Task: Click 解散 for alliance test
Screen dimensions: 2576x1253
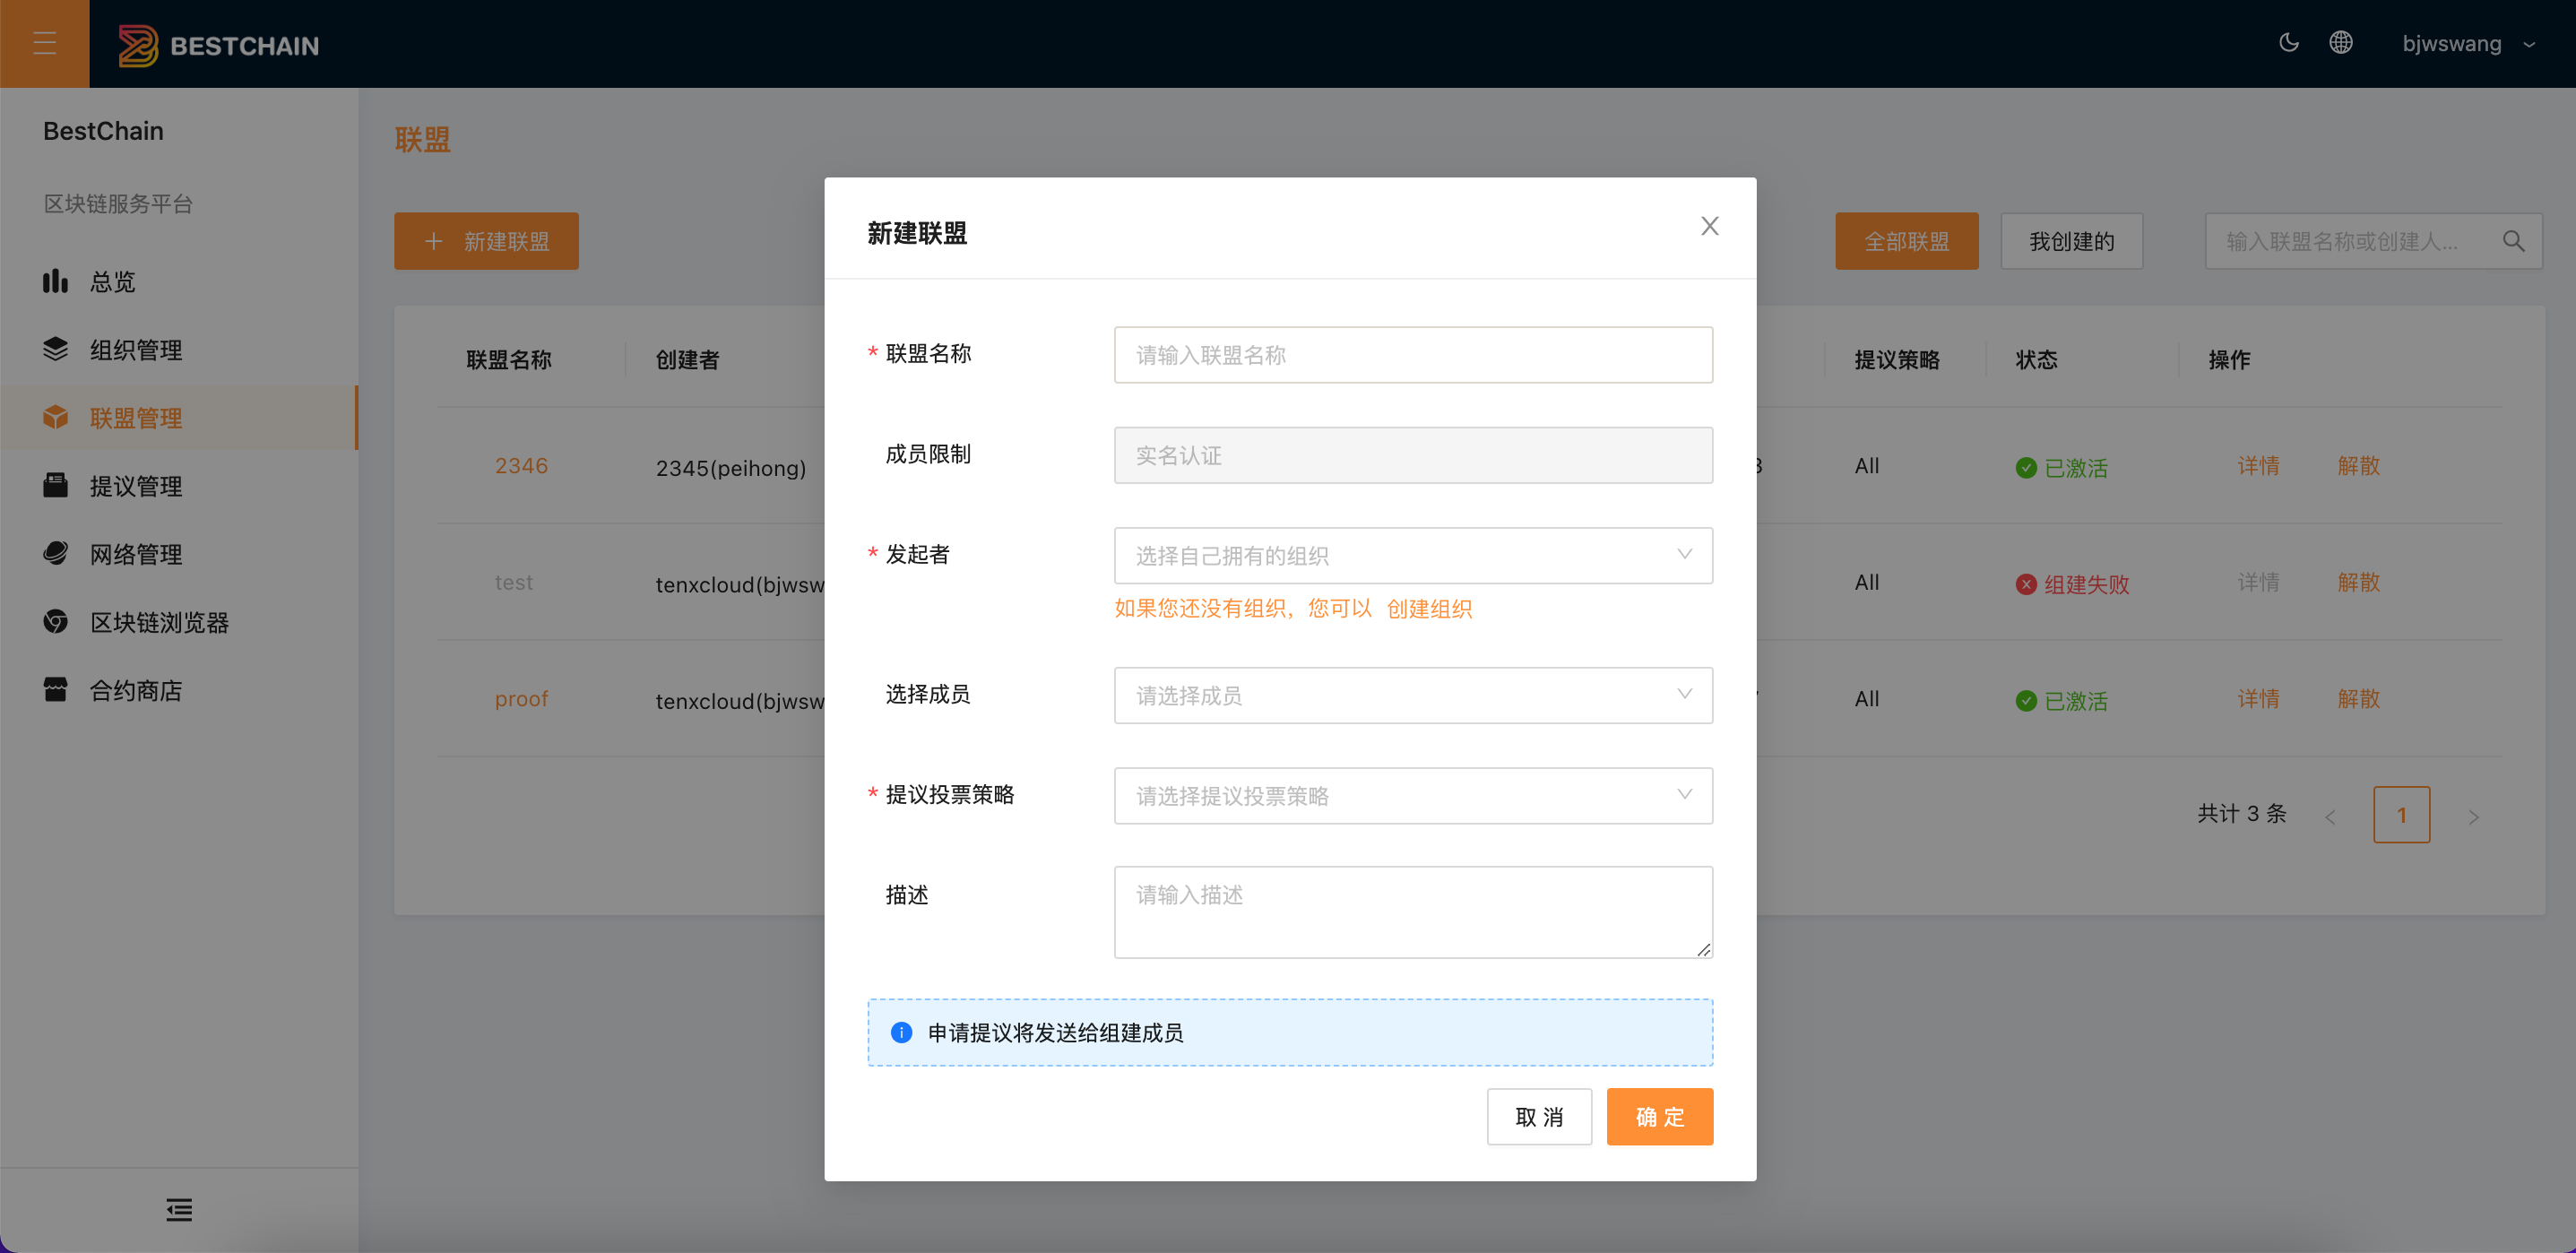Action: (2358, 582)
